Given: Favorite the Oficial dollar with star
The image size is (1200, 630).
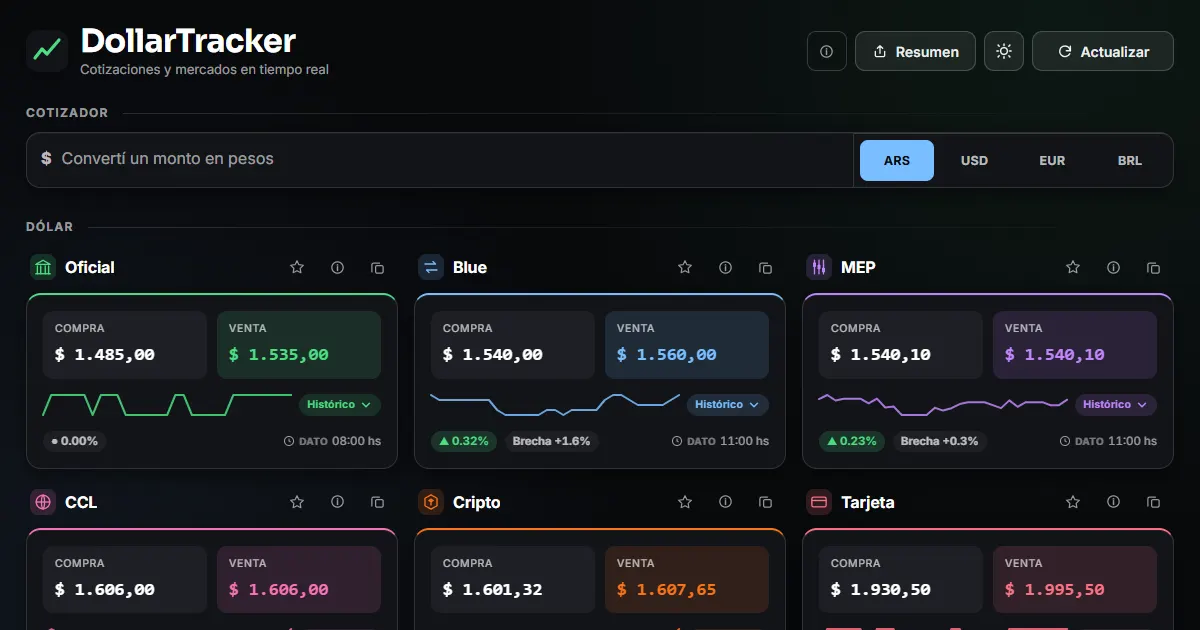Looking at the screenshot, I should (297, 267).
